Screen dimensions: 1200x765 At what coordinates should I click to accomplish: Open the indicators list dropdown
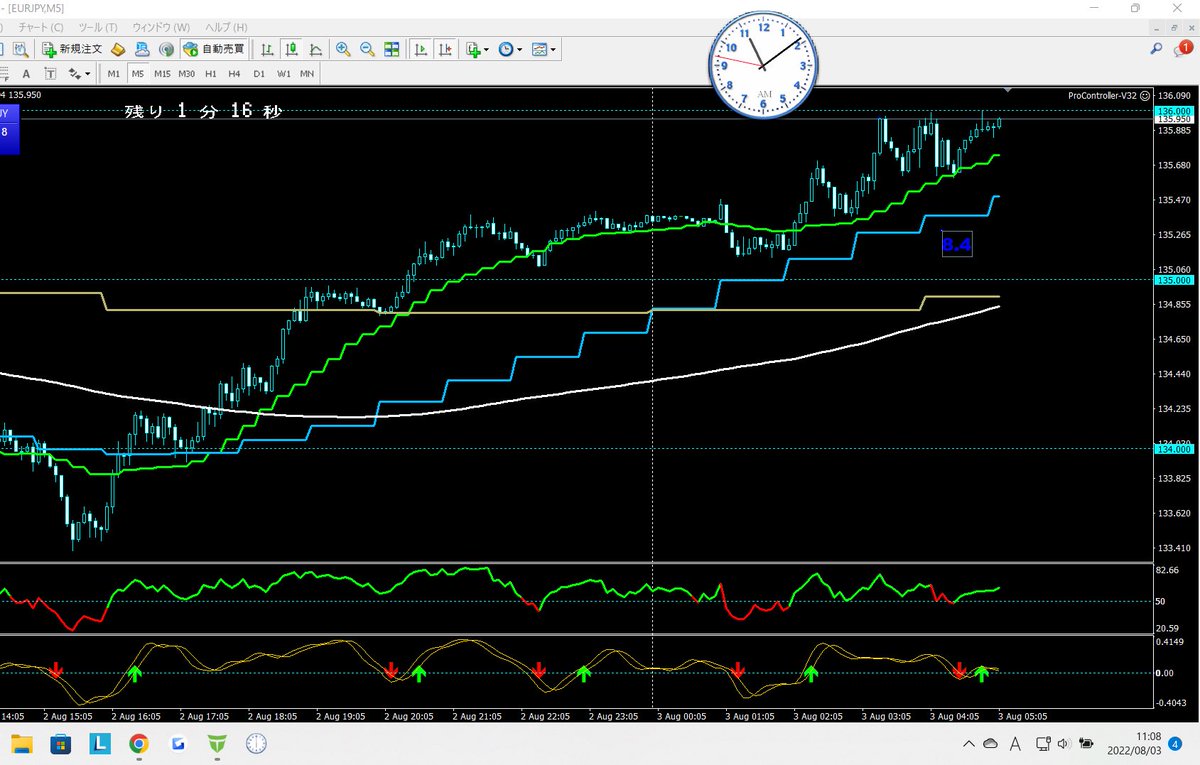point(478,48)
